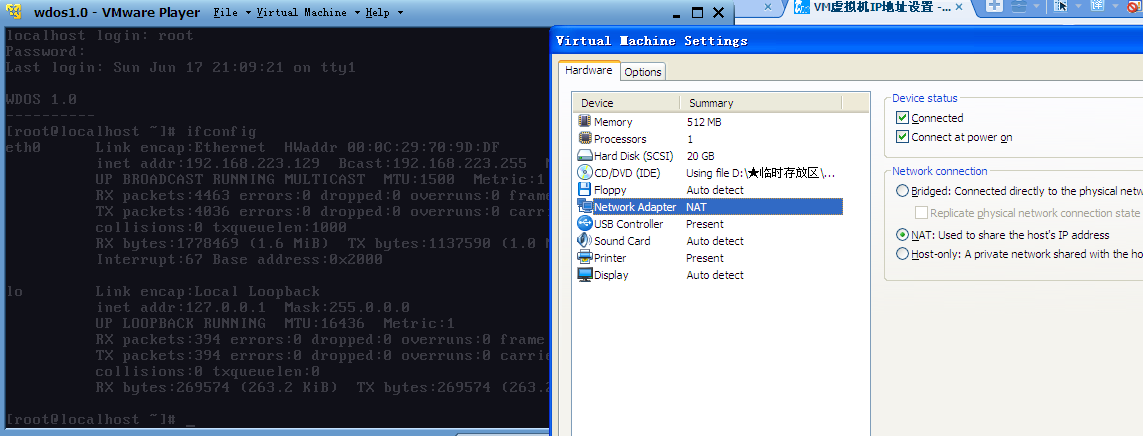The width and height of the screenshot is (1143, 436).
Task: Select NAT network connection radio button
Action: coord(903,235)
